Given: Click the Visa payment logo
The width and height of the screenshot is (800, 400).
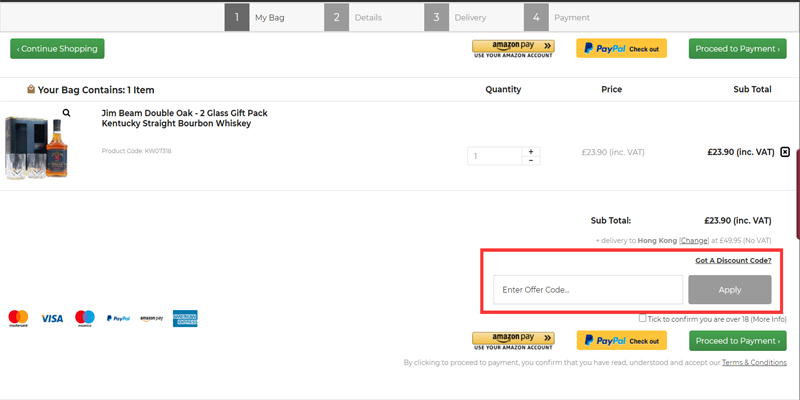Looking at the screenshot, I should (x=52, y=318).
